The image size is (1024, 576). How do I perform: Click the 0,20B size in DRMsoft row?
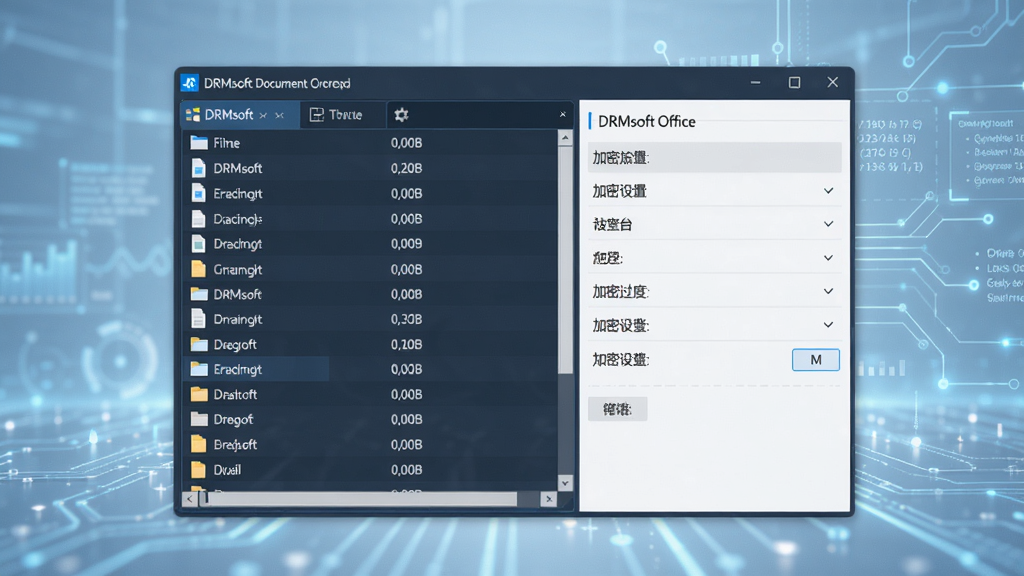(x=406, y=168)
